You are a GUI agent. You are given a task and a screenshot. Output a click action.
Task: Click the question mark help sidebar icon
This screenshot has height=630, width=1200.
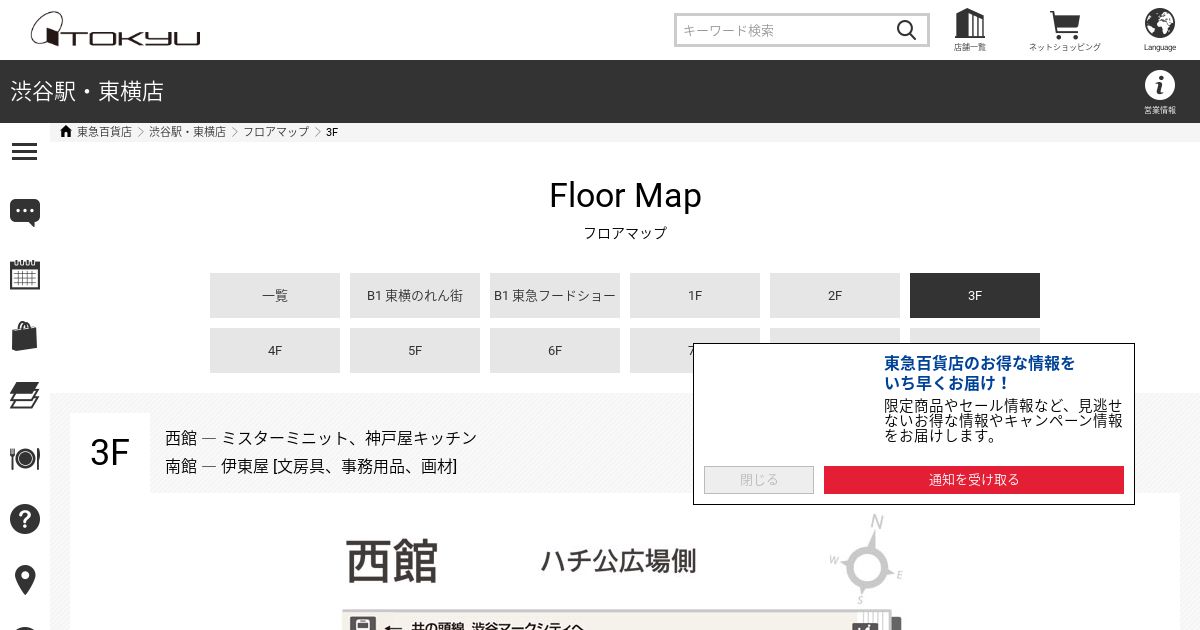tap(25, 519)
